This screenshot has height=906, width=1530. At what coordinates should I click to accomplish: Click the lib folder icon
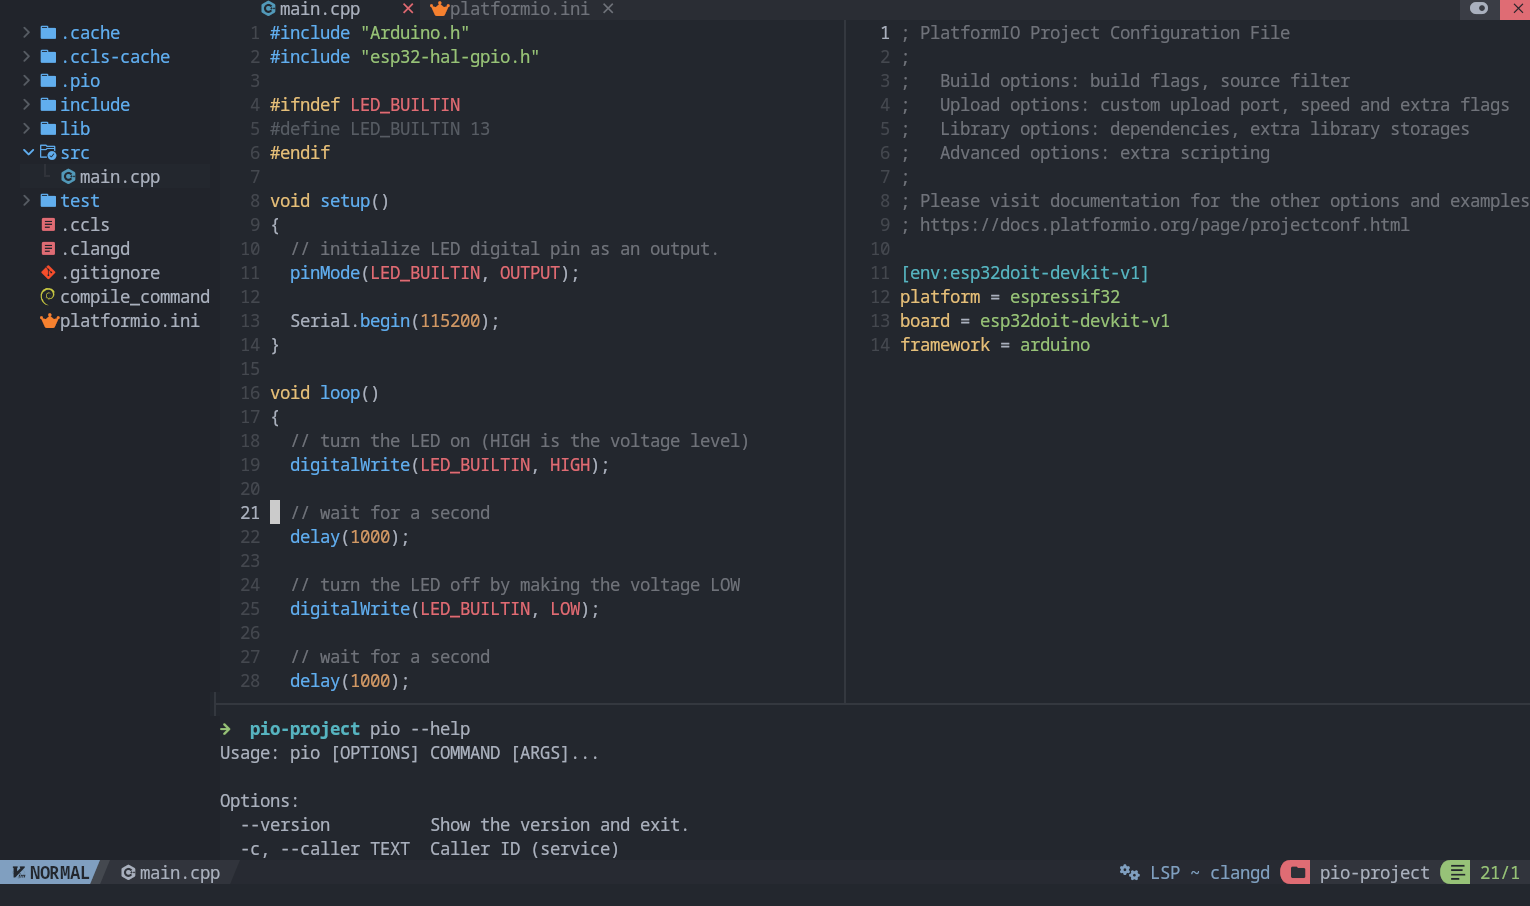click(x=48, y=129)
